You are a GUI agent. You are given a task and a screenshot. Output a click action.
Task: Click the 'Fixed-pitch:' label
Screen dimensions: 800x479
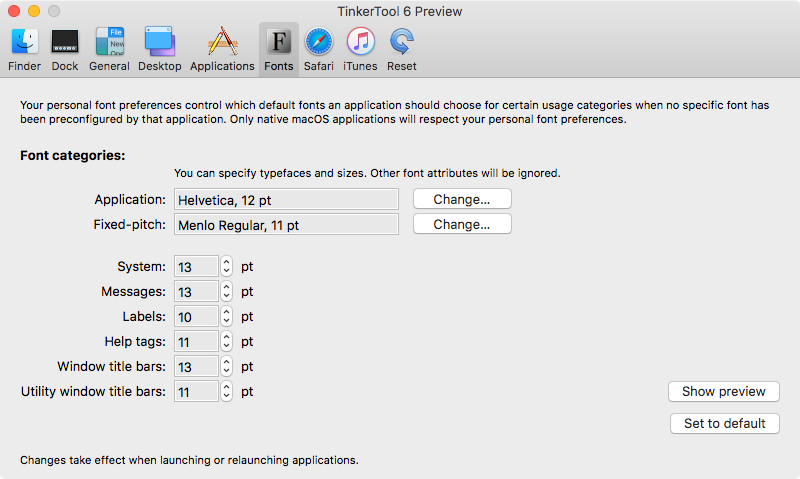click(130, 224)
